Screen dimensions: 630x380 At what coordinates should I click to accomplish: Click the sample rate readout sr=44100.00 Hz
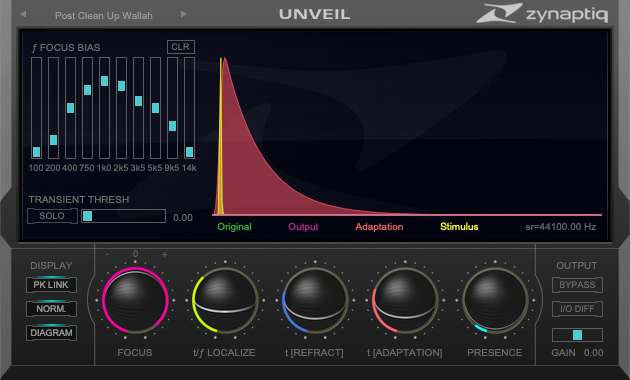[x=560, y=227]
